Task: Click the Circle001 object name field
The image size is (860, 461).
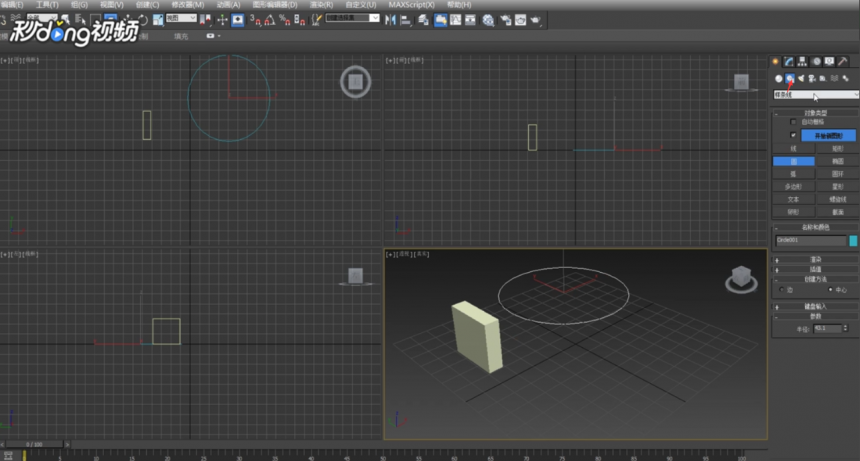Action: pyautogui.click(x=811, y=240)
